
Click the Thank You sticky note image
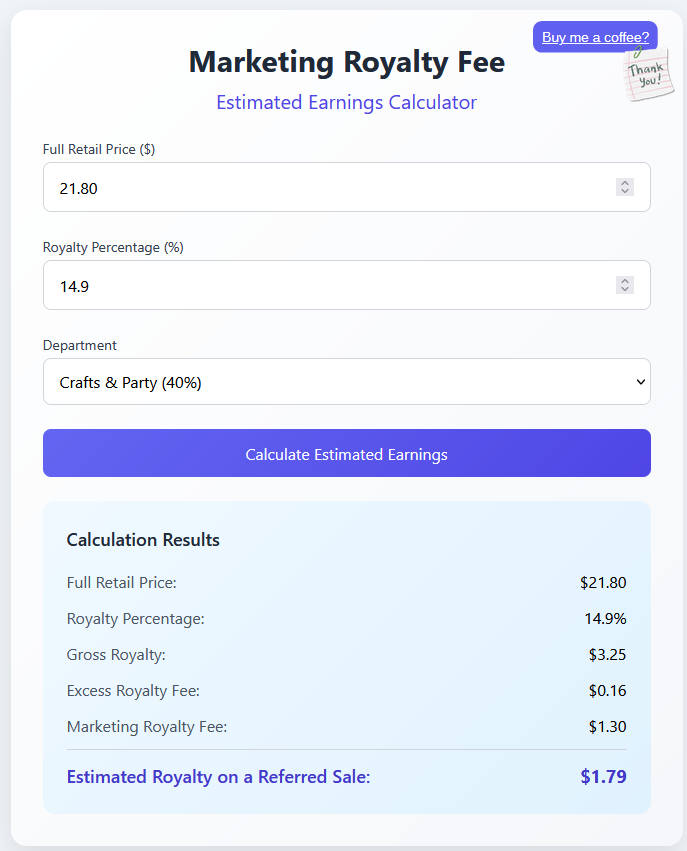(649, 74)
